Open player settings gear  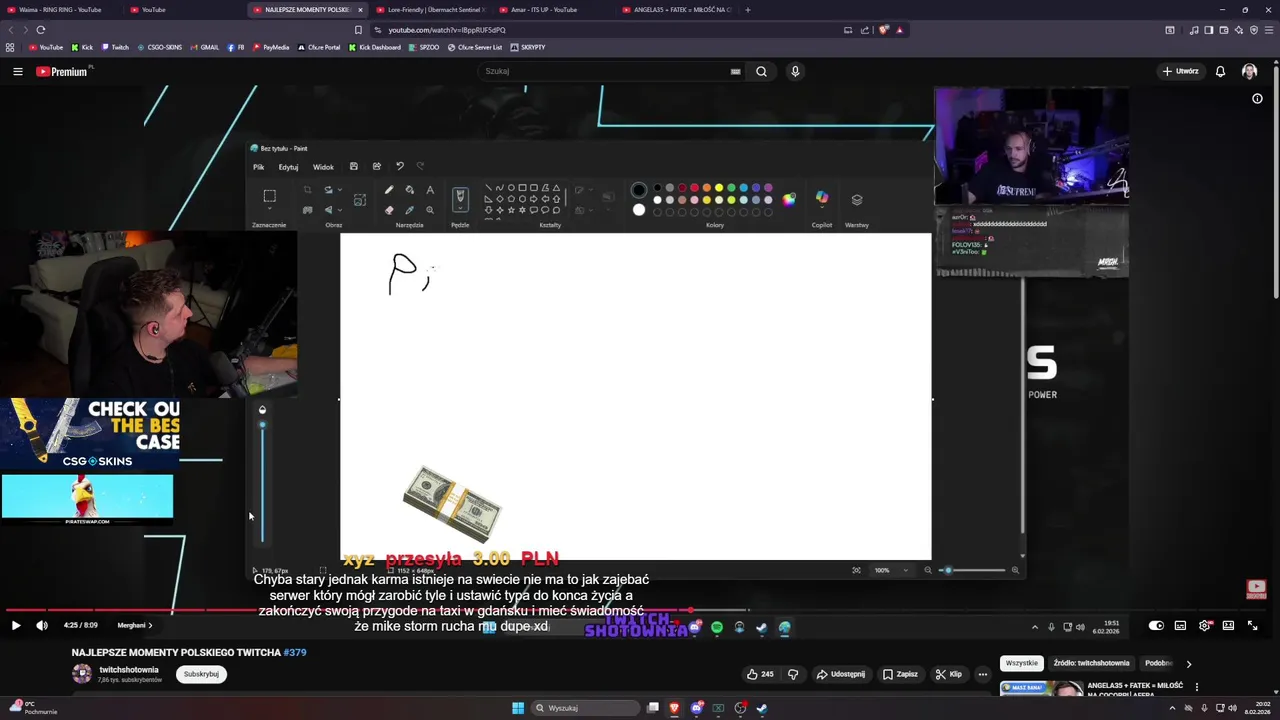coord(1204,625)
